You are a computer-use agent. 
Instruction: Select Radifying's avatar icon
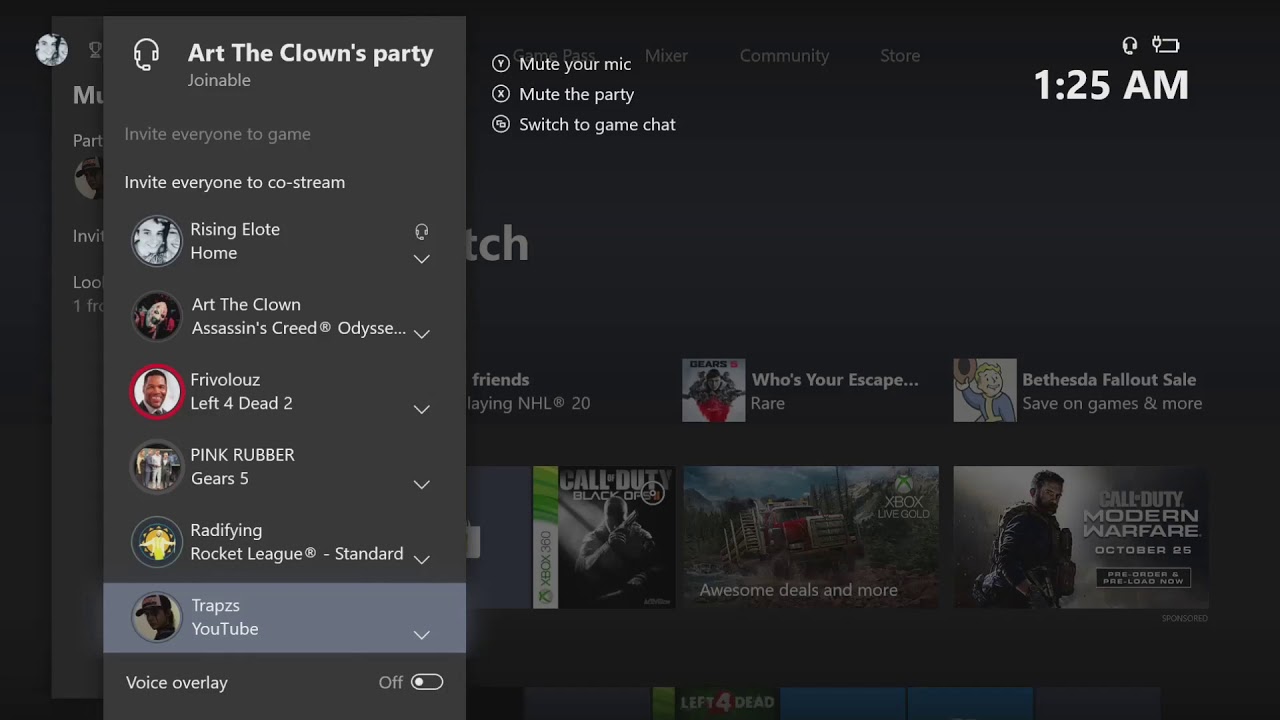point(157,541)
